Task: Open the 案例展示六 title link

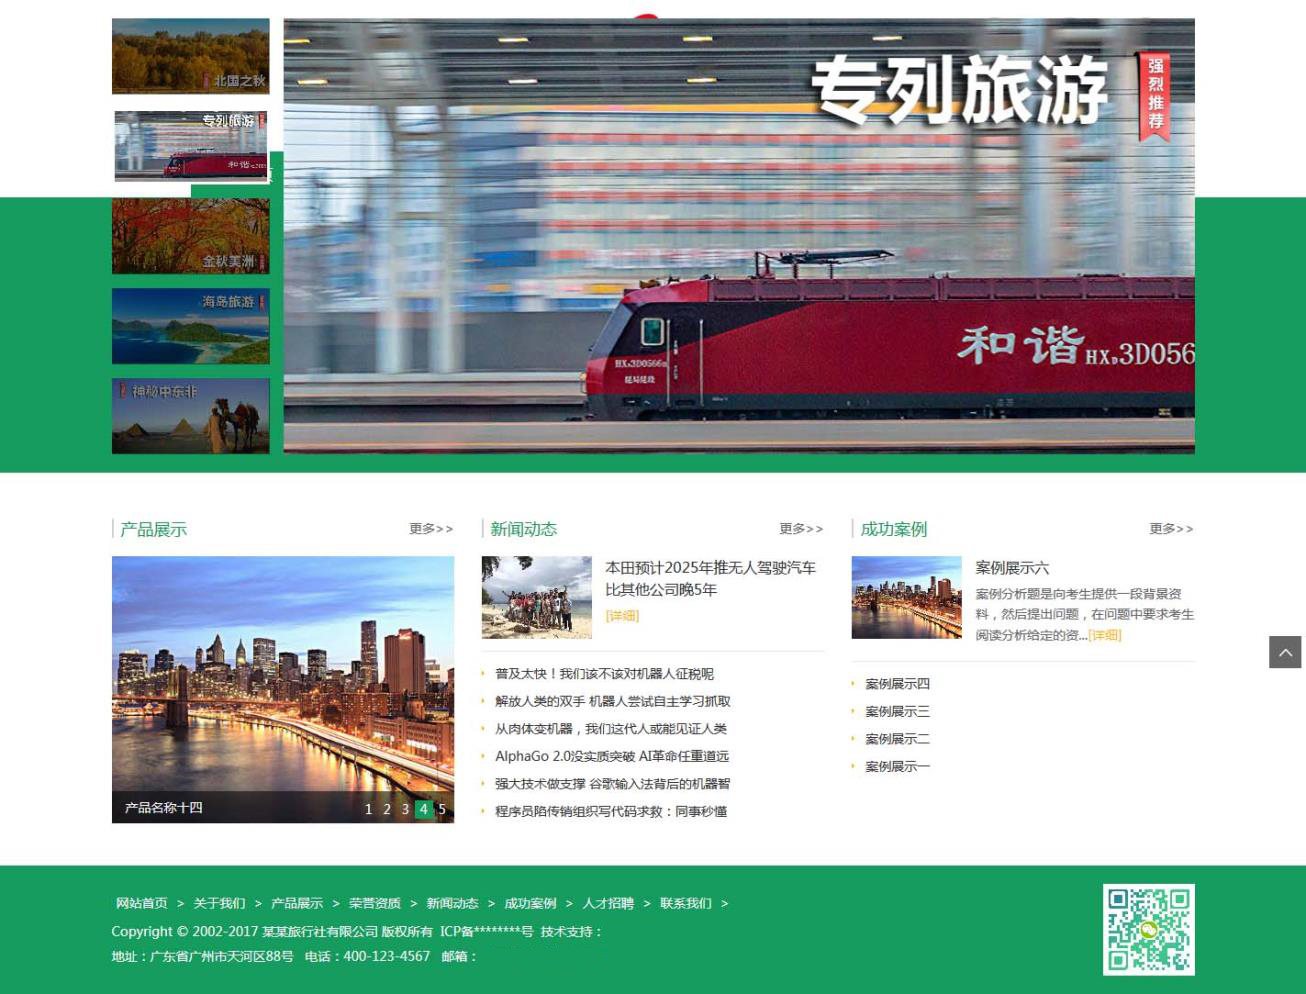Action: (x=1012, y=568)
